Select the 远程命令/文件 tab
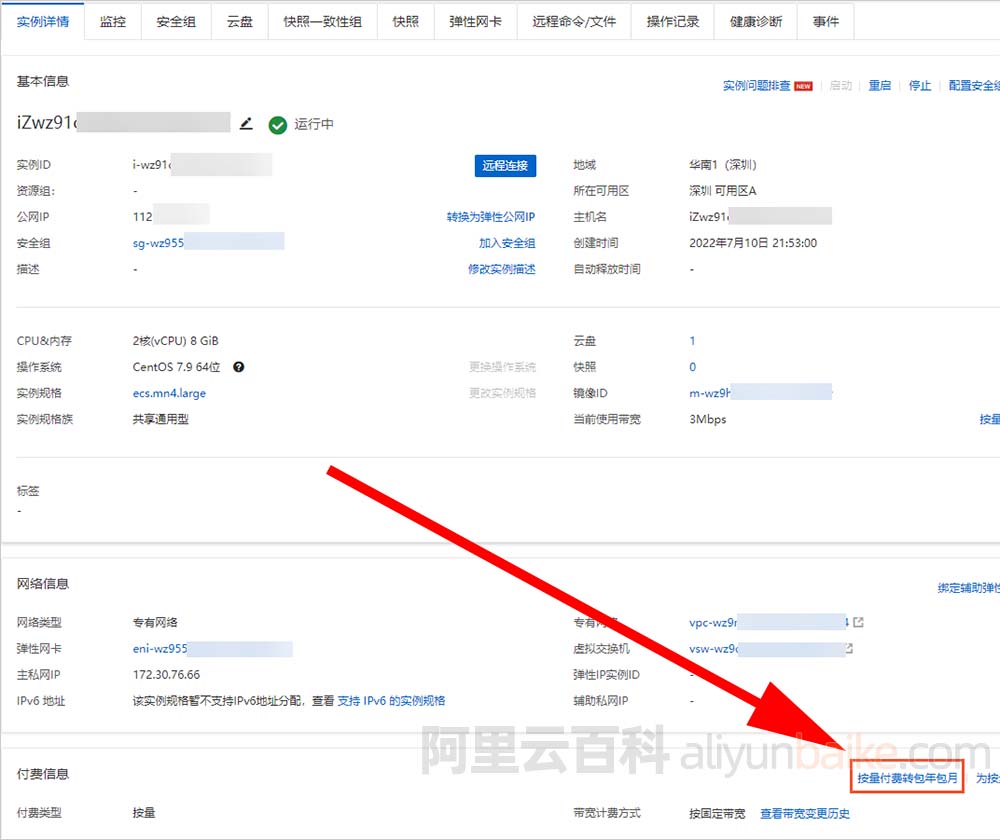This screenshot has width=1000, height=840. (574, 21)
